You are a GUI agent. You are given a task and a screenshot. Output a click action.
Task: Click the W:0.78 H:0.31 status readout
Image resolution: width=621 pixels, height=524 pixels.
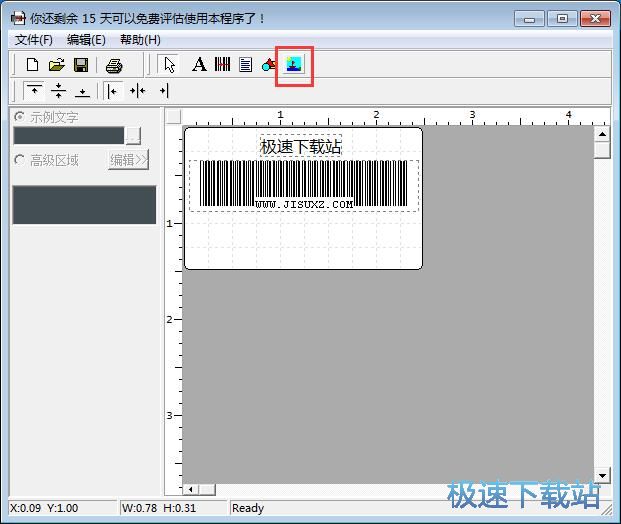pyautogui.click(x=159, y=508)
